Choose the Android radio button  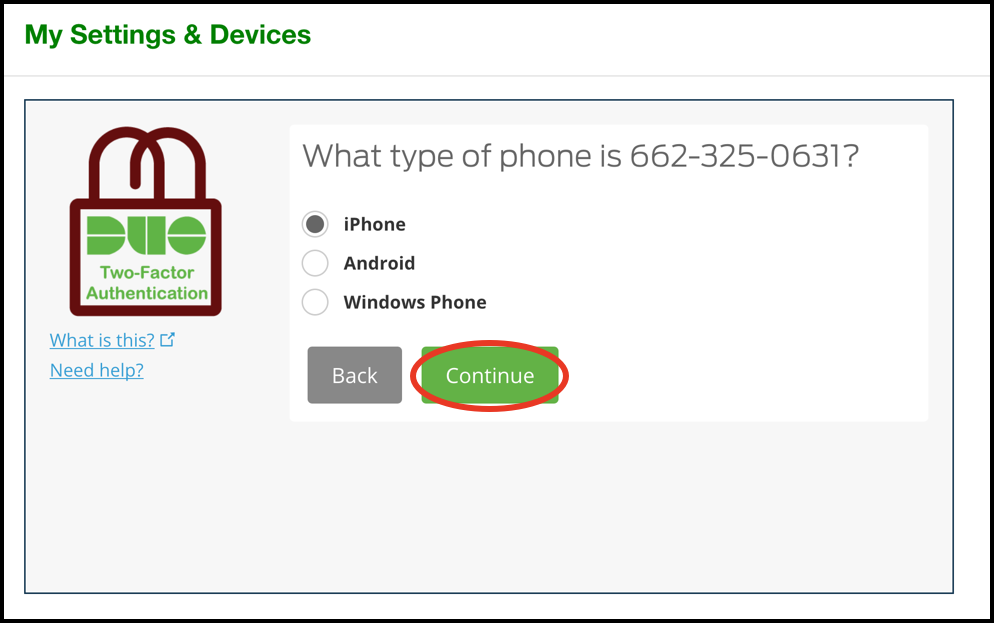(315, 263)
